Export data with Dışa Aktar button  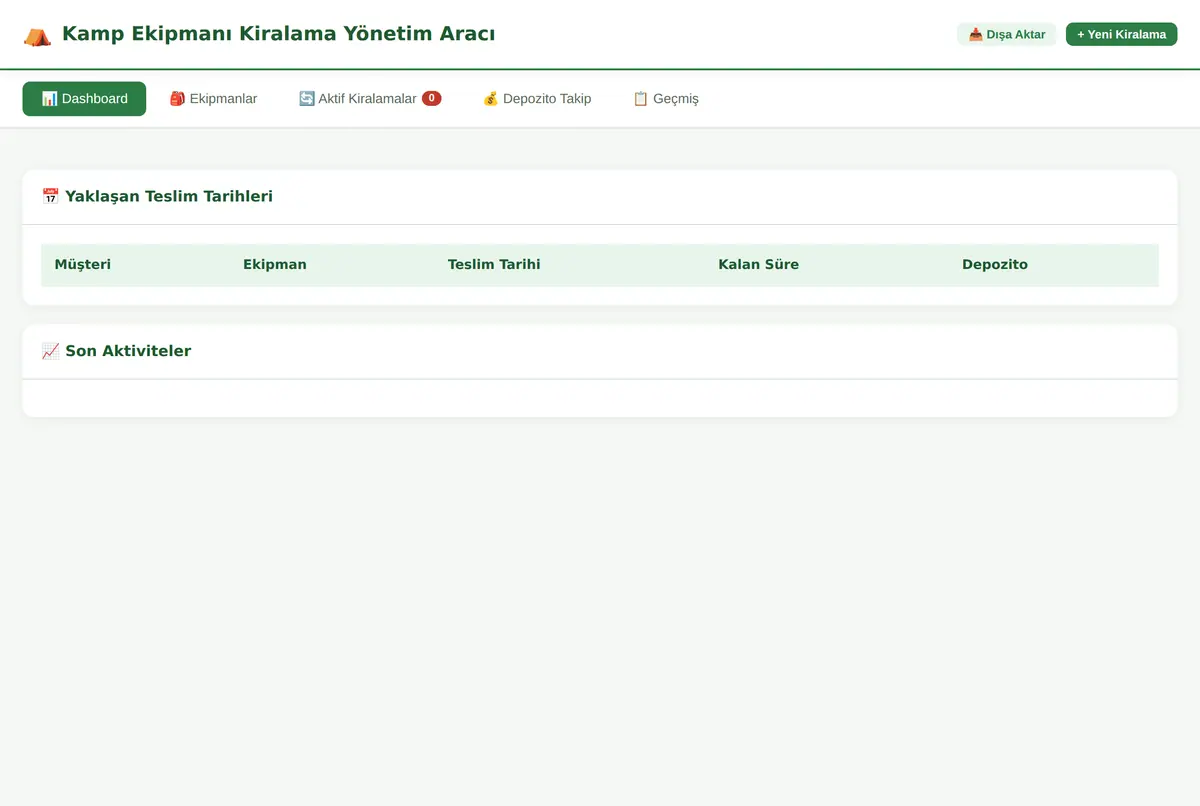tap(1007, 34)
